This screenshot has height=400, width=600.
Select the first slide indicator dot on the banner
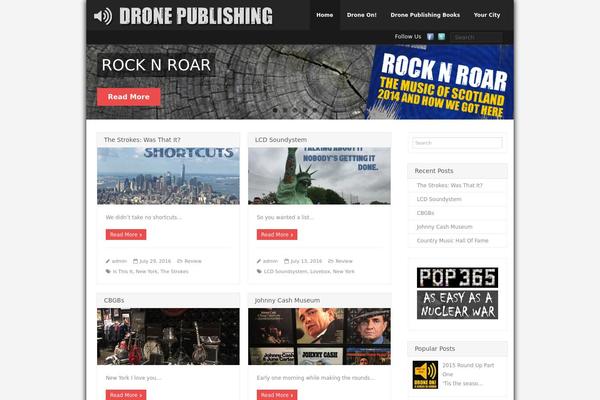click(275, 110)
